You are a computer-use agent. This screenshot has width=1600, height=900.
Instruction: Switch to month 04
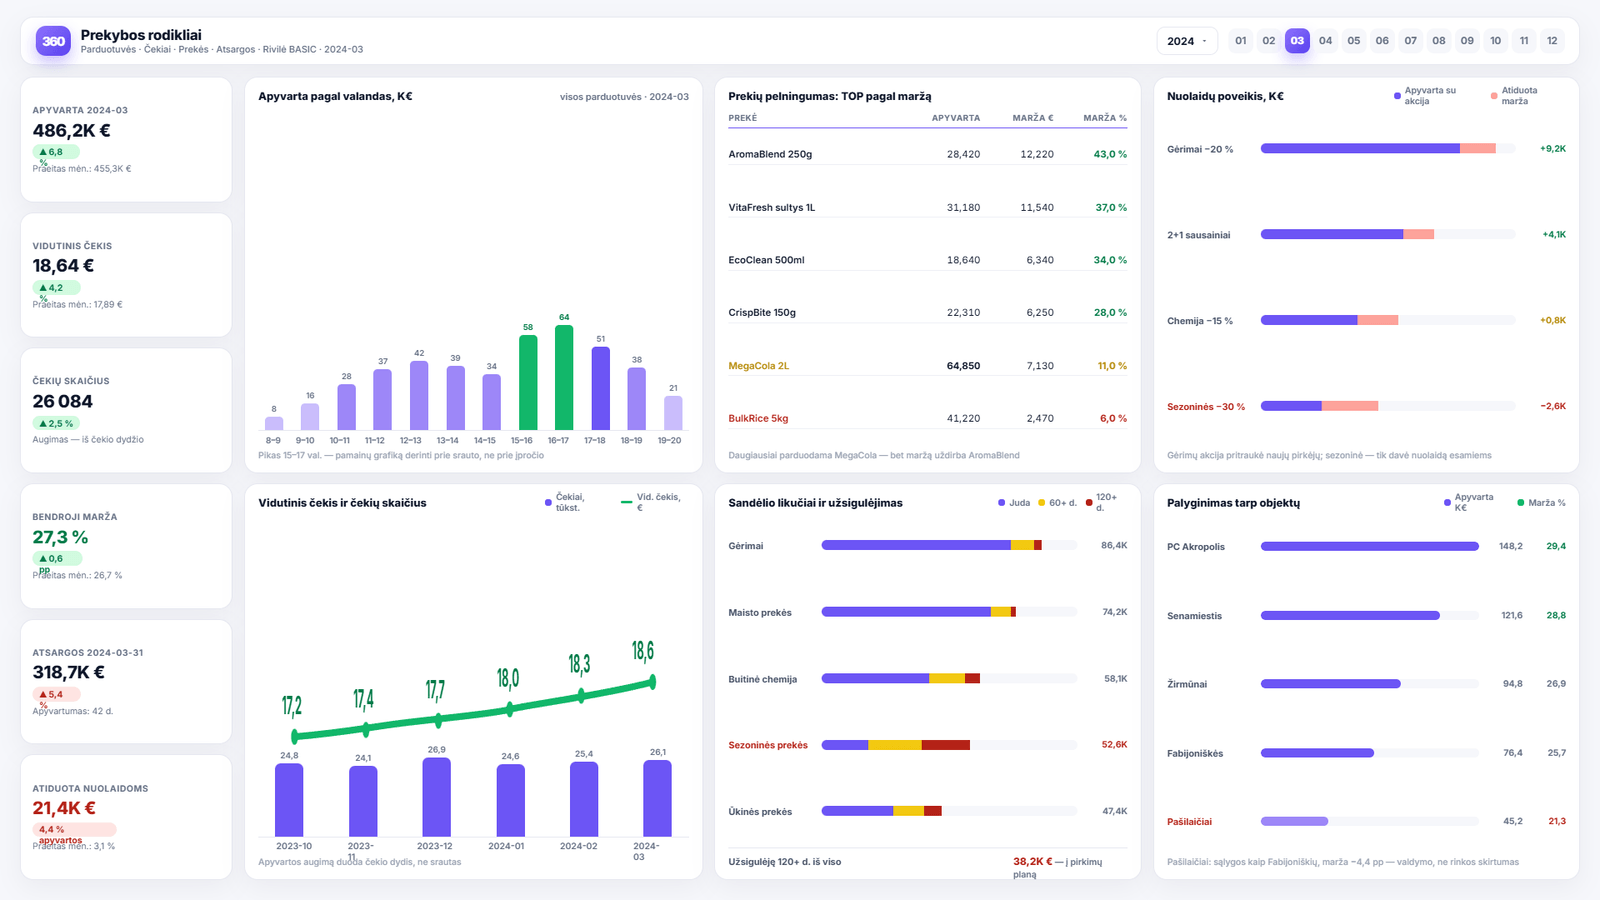pos(1326,41)
